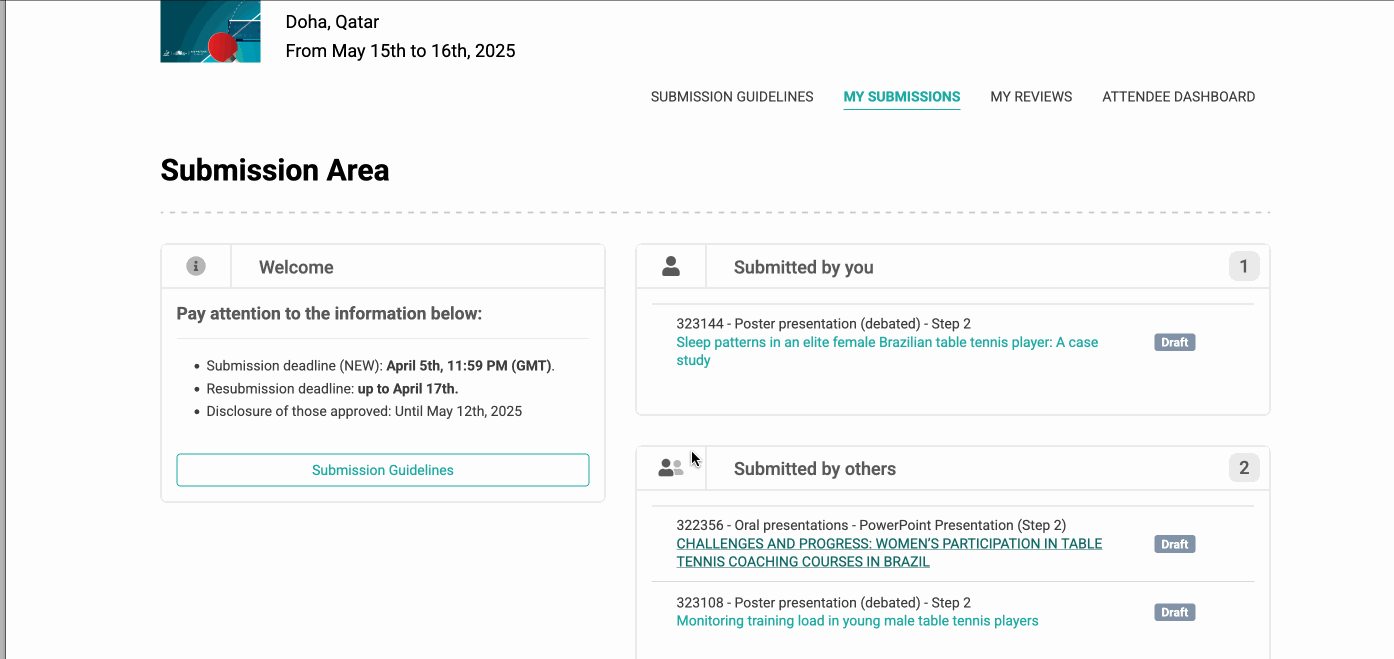This screenshot has height=659, width=1394.
Task: Open the Submission Guidelines tab
Action: click(732, 97)
